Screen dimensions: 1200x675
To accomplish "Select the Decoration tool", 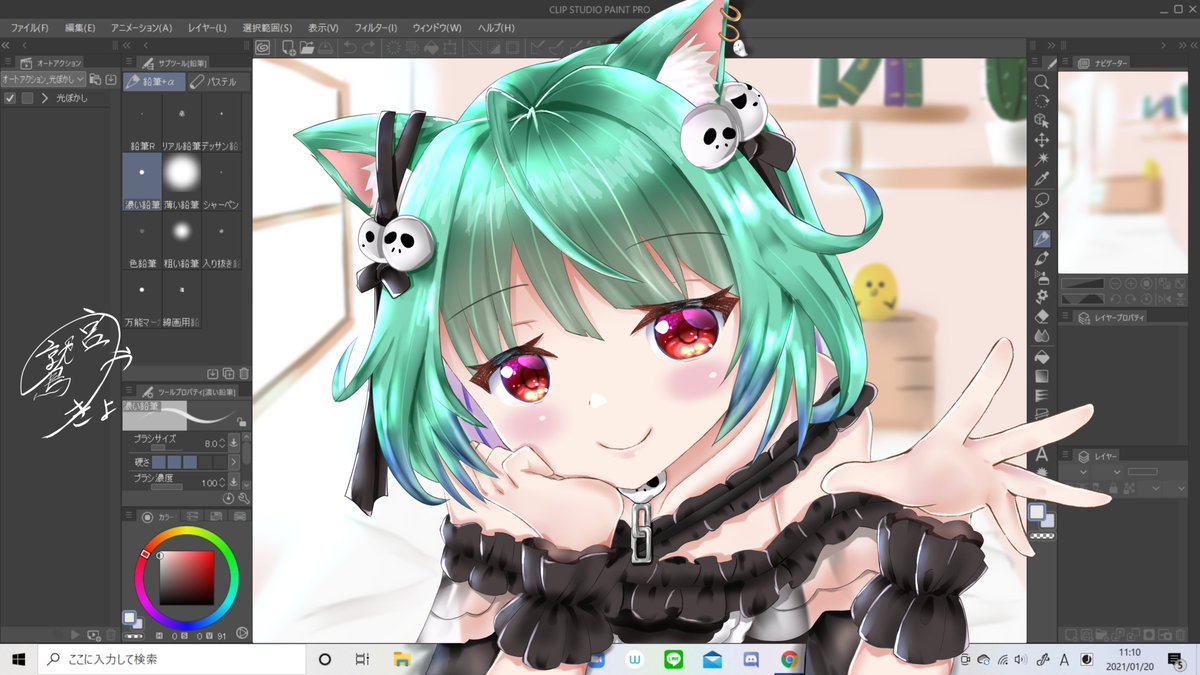I will click(1041, 296).
